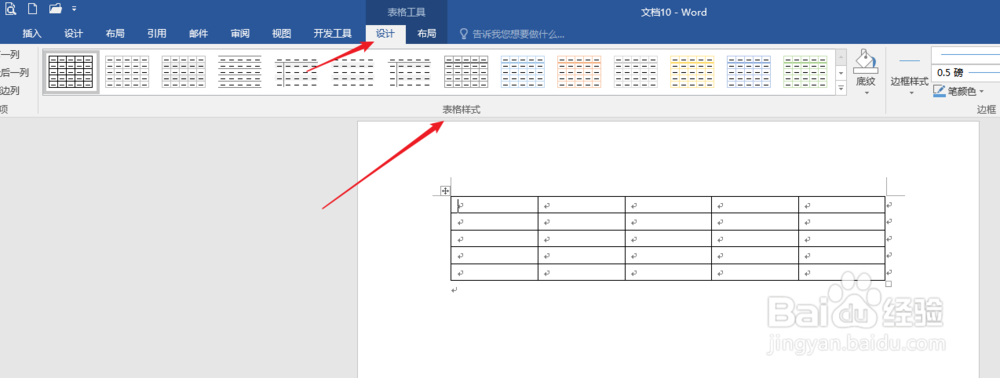Select the 表格工具 设计 tab
This screenshot has width=1000, height=378.
click(385, 34)
